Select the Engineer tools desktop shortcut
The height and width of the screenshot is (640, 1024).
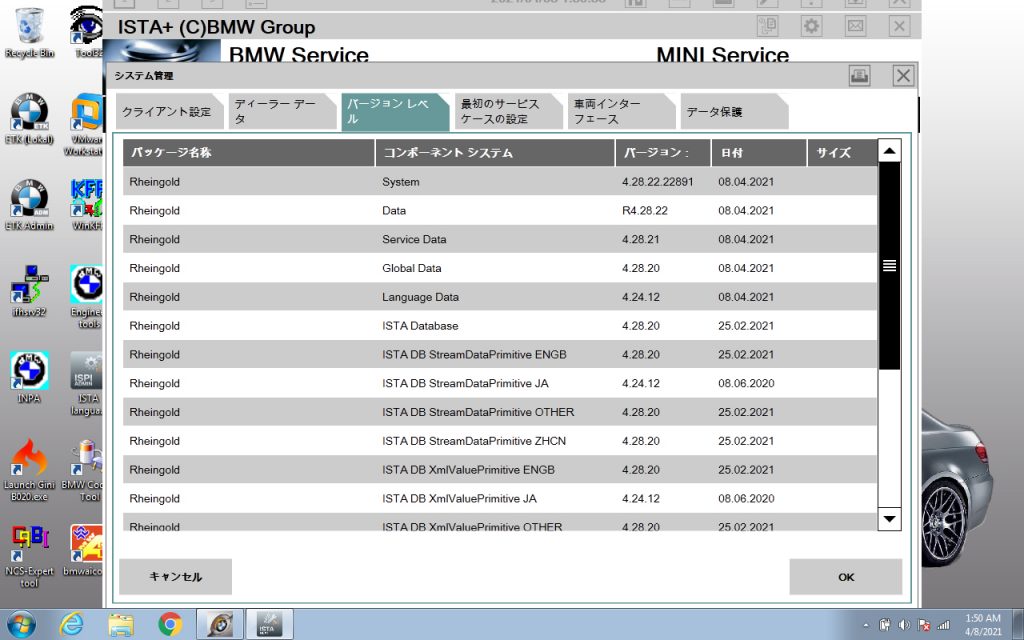[x=86, y=296]
